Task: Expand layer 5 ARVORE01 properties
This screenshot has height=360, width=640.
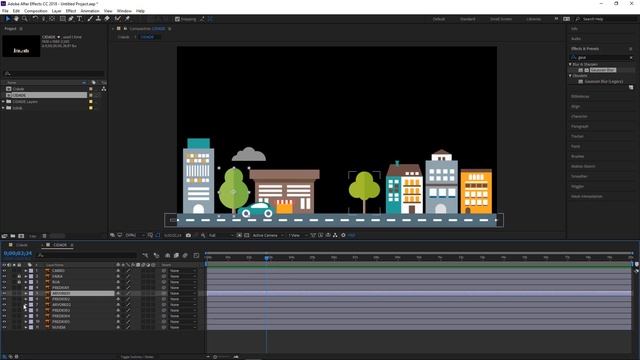Action: click(x=26, y=293)
